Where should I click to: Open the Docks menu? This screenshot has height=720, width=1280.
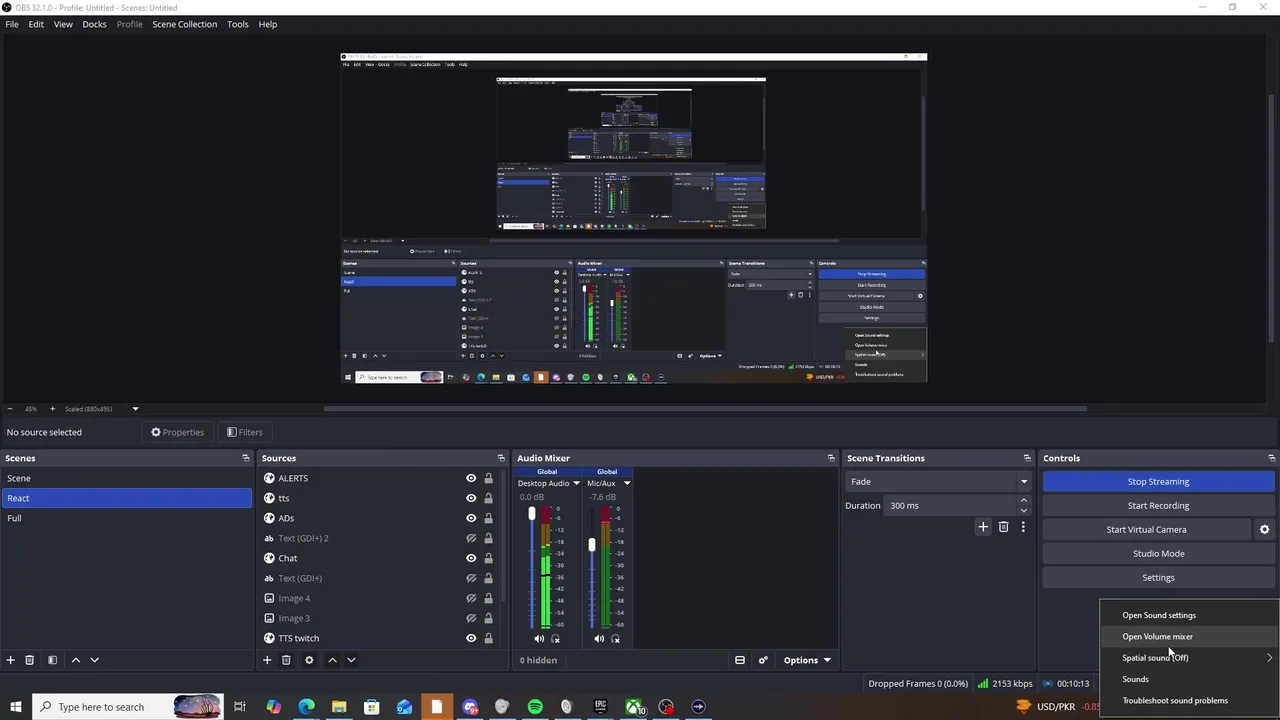(x=95, y=24)
